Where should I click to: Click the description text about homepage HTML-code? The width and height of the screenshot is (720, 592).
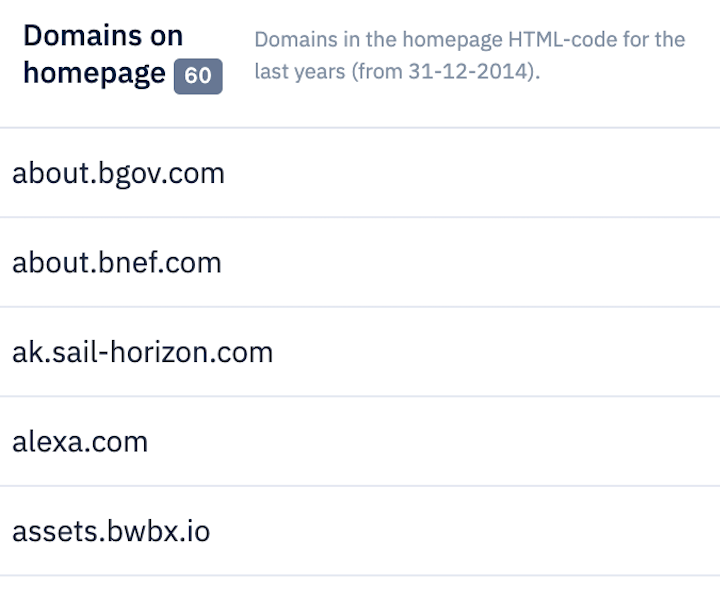(x=469, y=56)
